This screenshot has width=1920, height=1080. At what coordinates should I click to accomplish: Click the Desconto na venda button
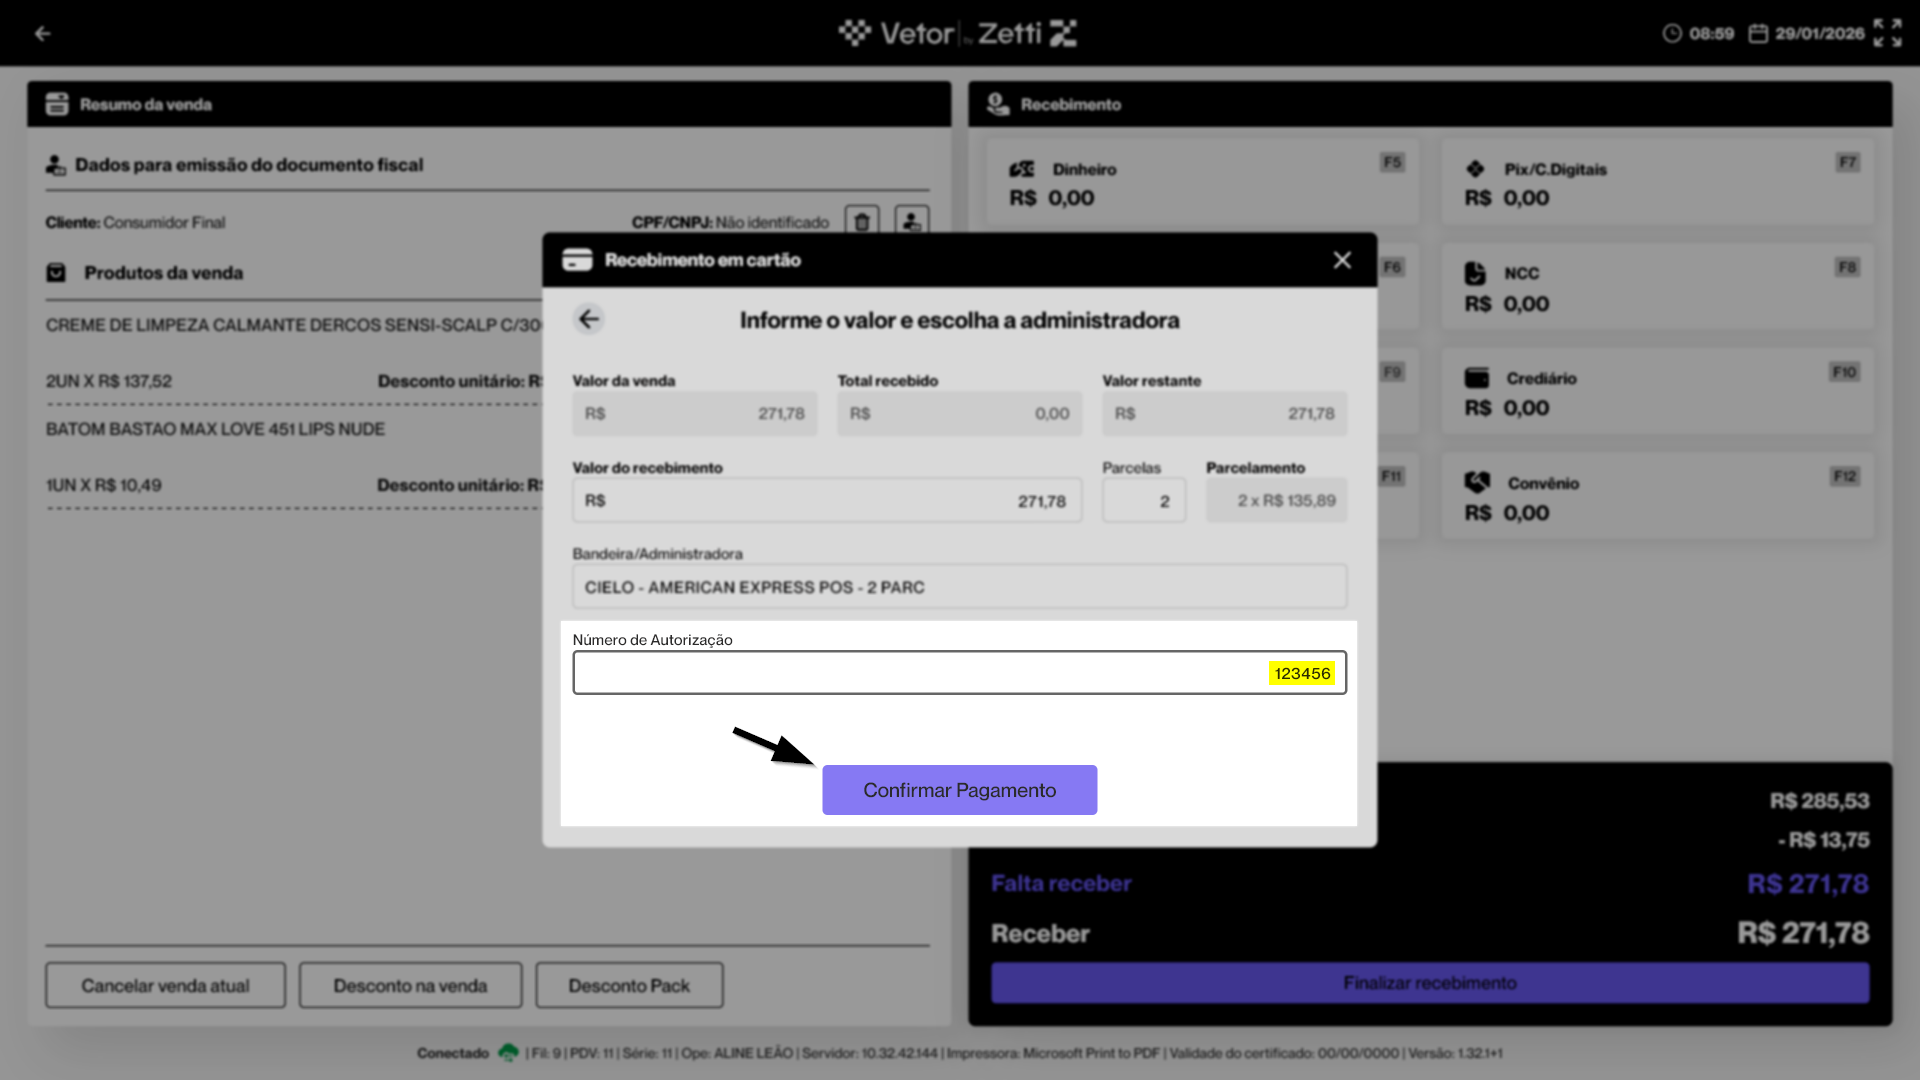pos(410,986)
